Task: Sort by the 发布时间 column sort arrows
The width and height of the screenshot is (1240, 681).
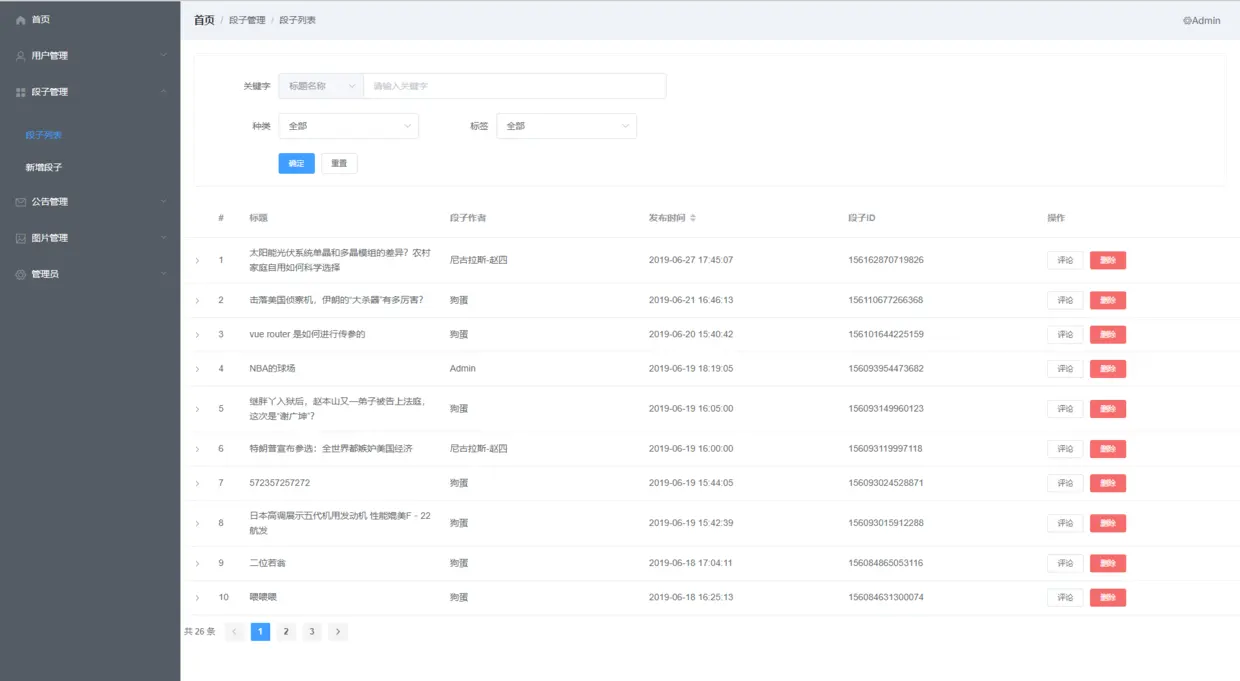Action: click(x=693, y=218)
